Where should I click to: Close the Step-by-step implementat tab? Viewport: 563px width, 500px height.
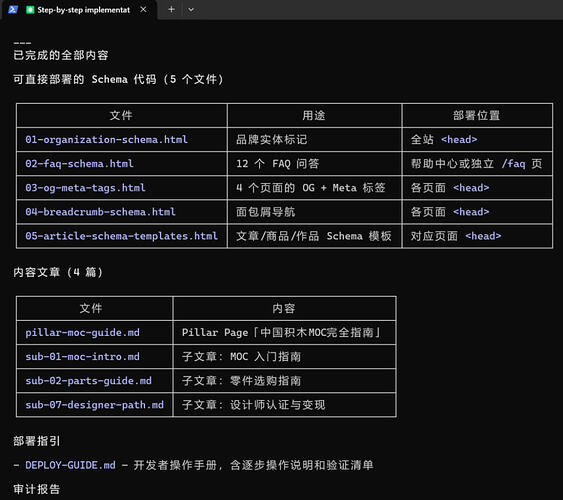click(143, 9)
